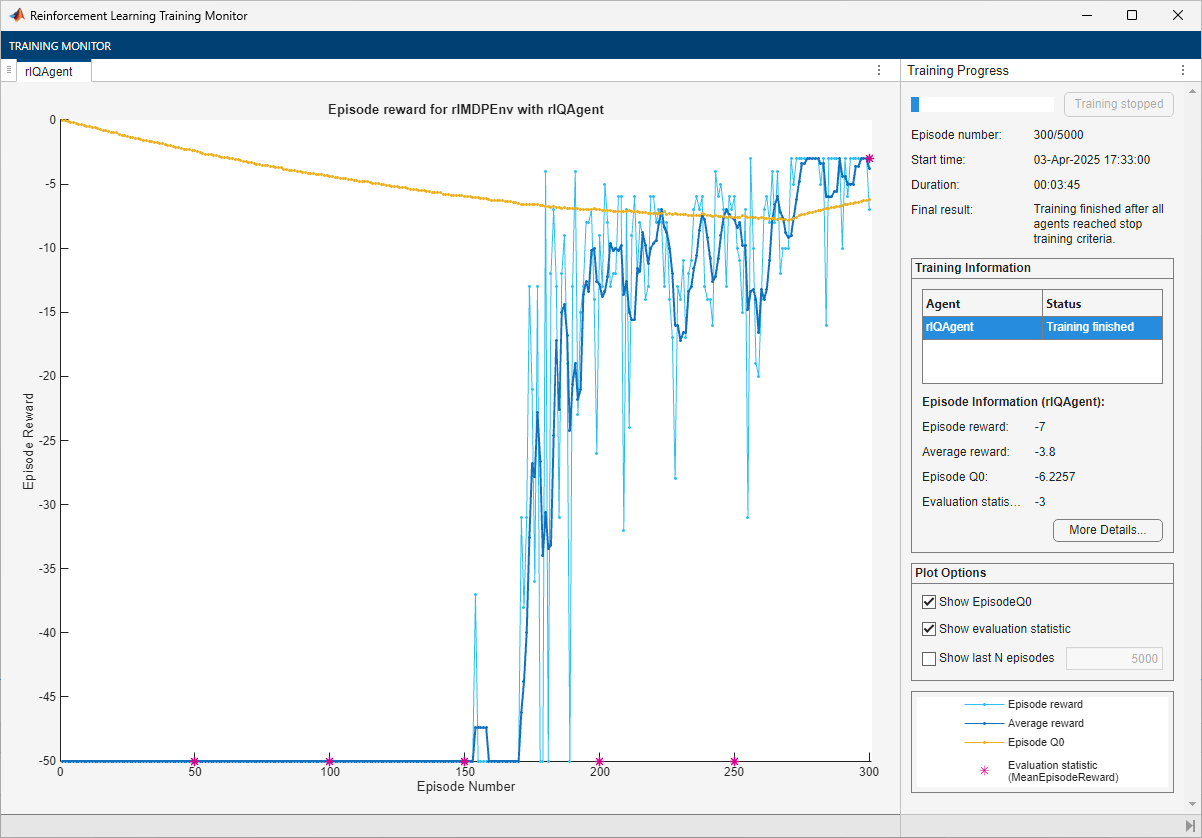Select the evaluation star marker at episode 300
Viewport: 1202px width, 838px height.
click(x=869, y=158)
